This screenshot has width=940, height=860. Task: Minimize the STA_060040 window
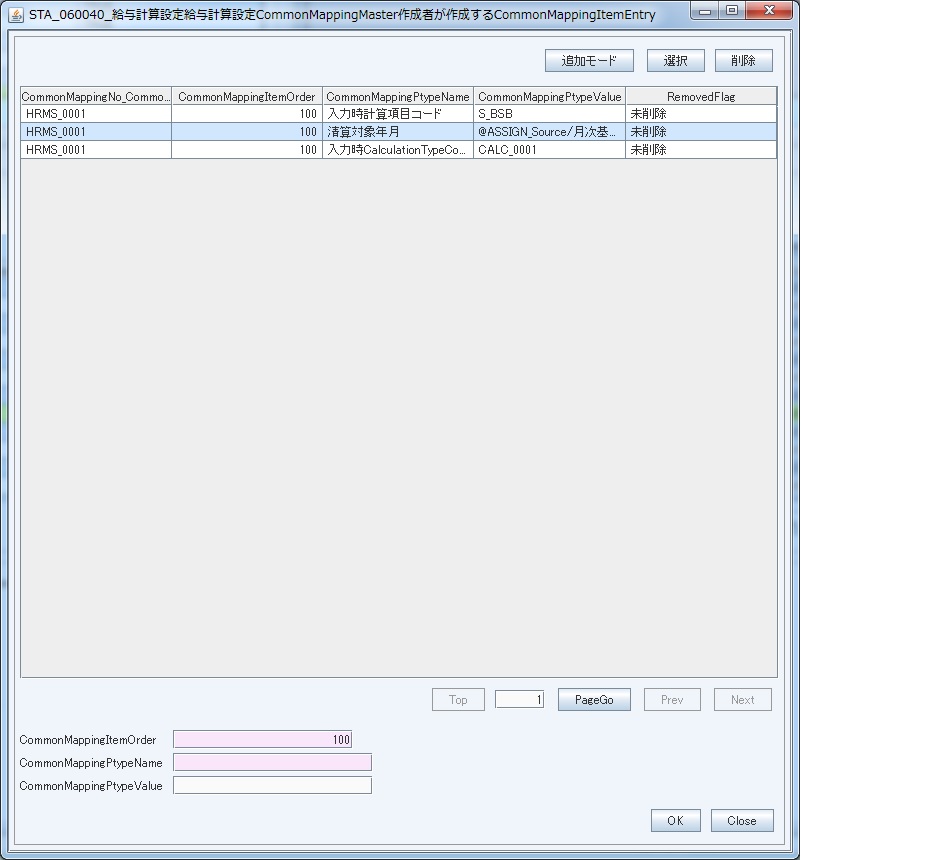(705, 11)
